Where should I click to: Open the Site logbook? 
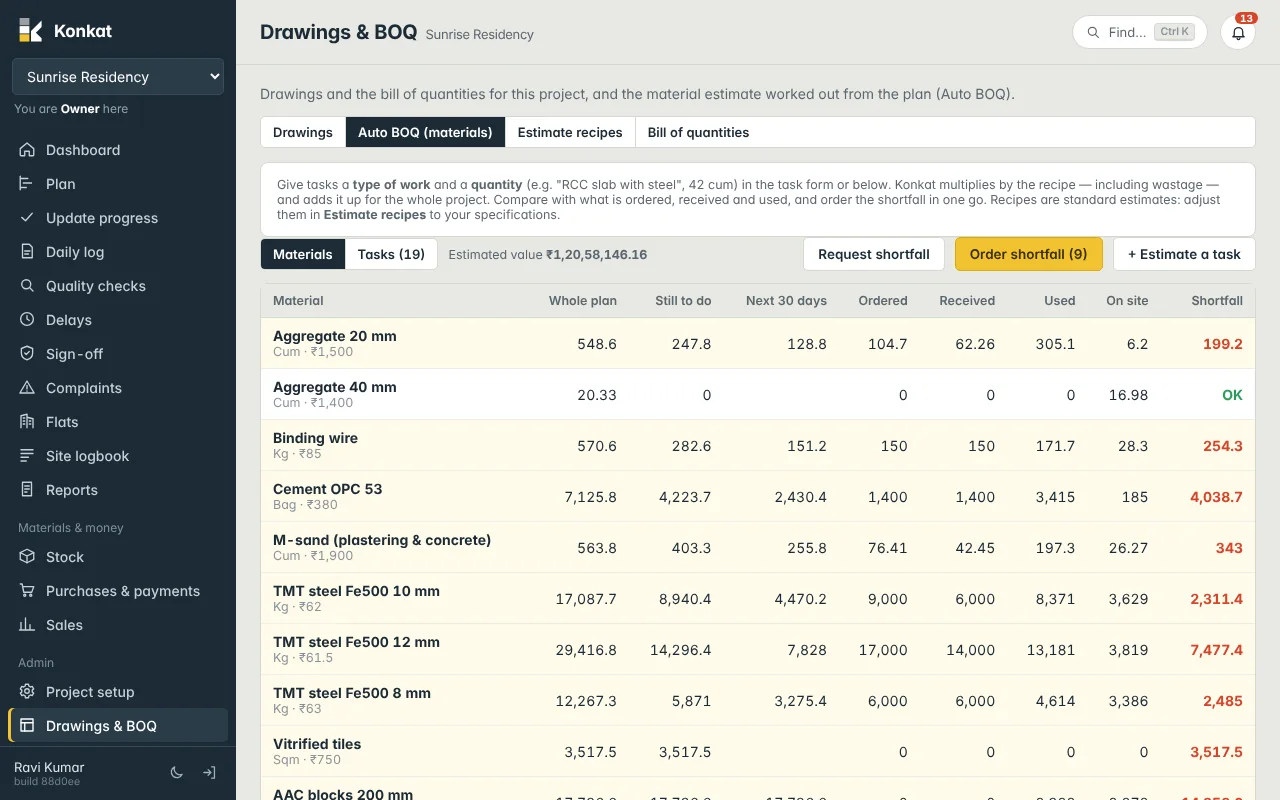pos(118,456)
